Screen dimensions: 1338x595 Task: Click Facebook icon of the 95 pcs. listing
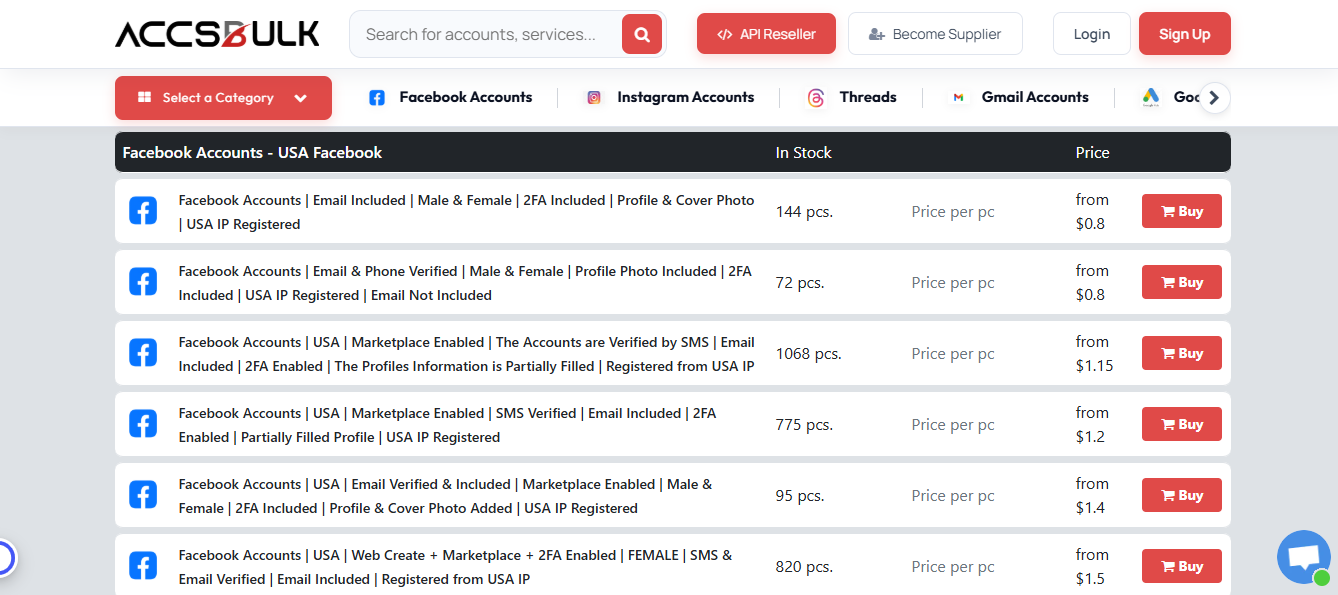pos(143,495)
